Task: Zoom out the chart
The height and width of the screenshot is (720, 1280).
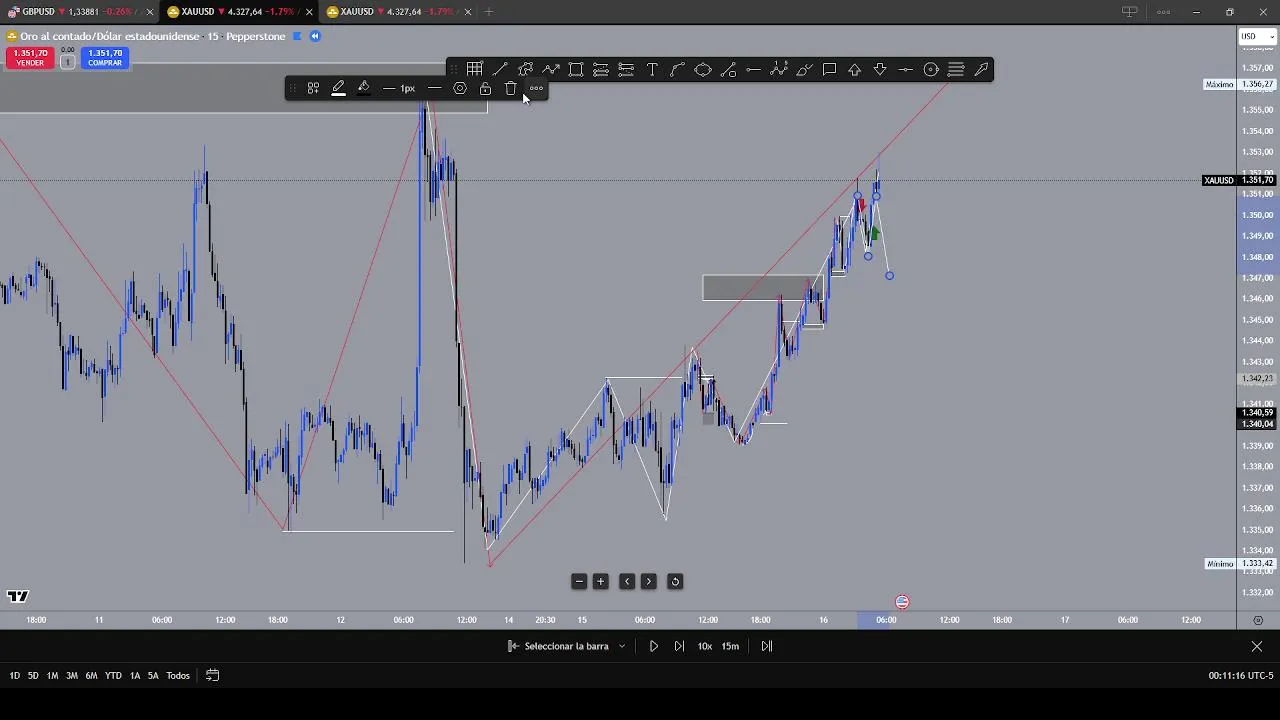Action: pos(579,581)
